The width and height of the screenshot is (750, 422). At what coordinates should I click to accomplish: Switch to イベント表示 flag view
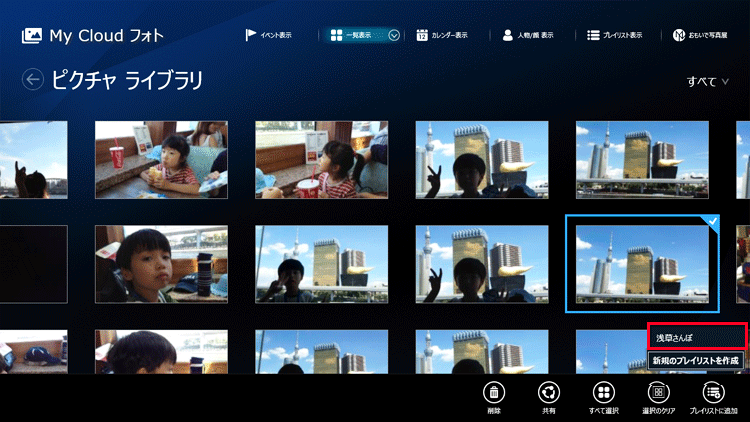(x=268, y=35)
